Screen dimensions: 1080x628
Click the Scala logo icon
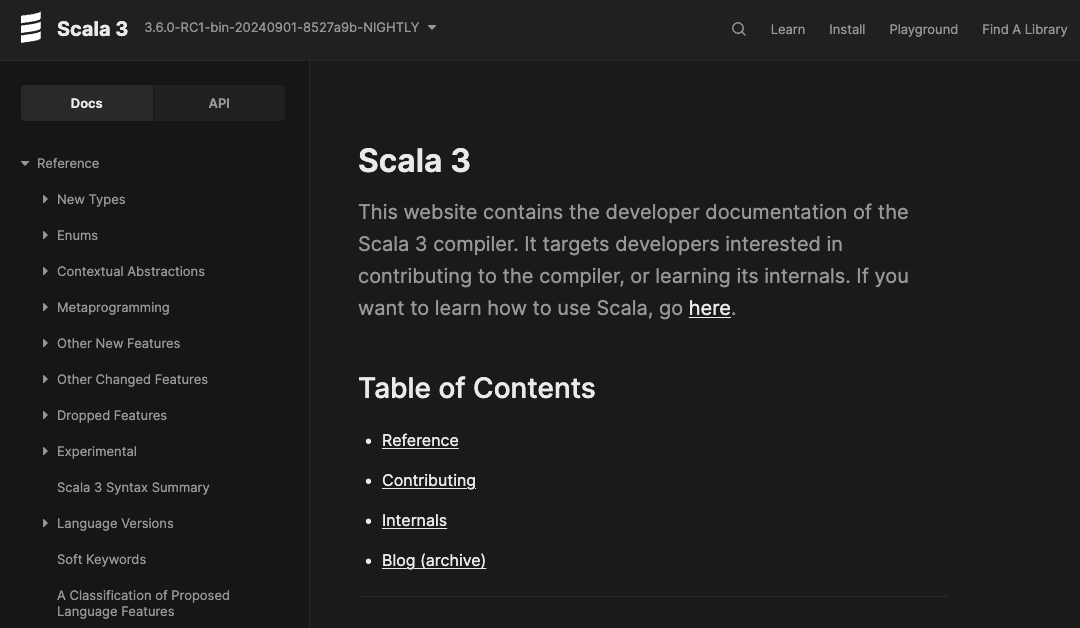[x=31, y=28]
